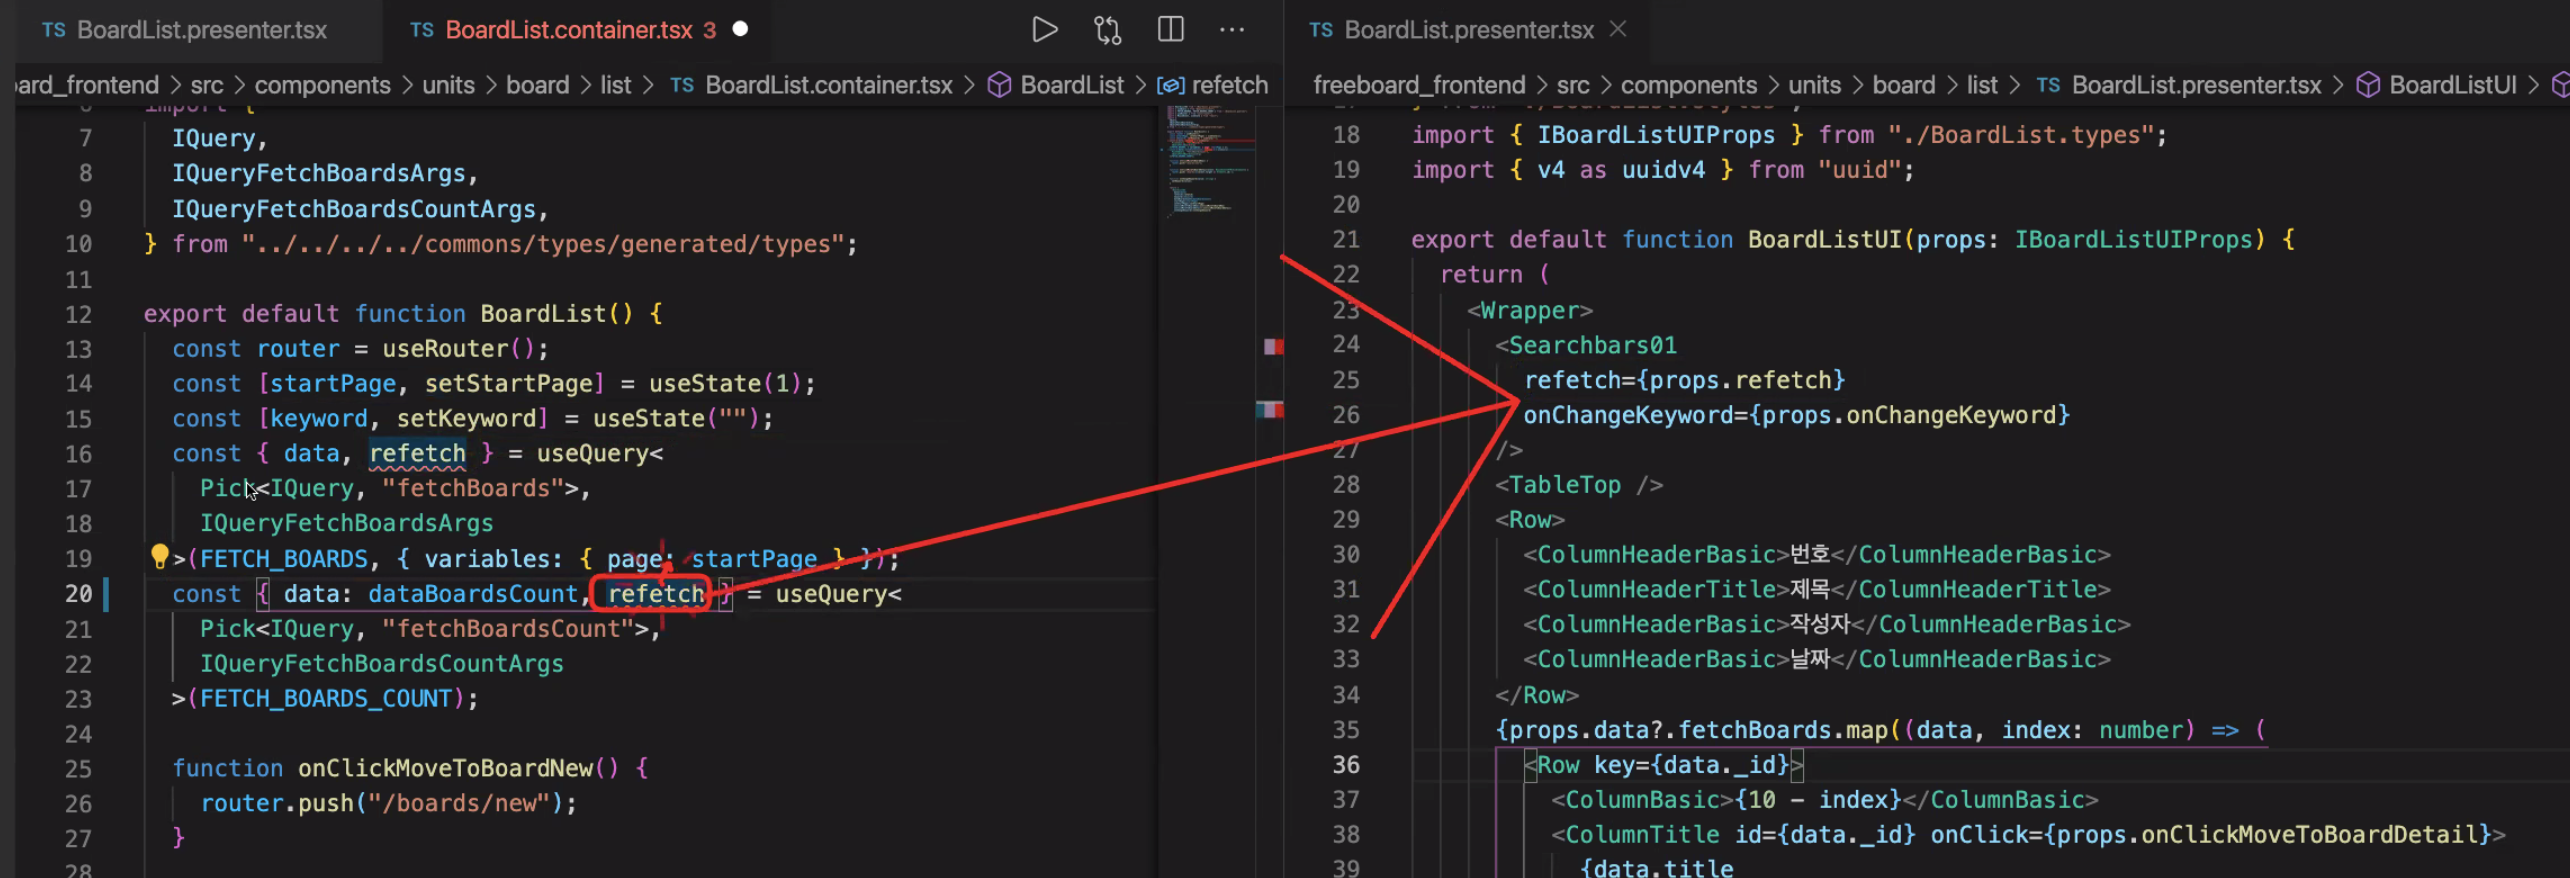Click the "fetchBoards" string on line 17
The width and height of the screenshot is (2570, 878).
[x=473, y=488]
